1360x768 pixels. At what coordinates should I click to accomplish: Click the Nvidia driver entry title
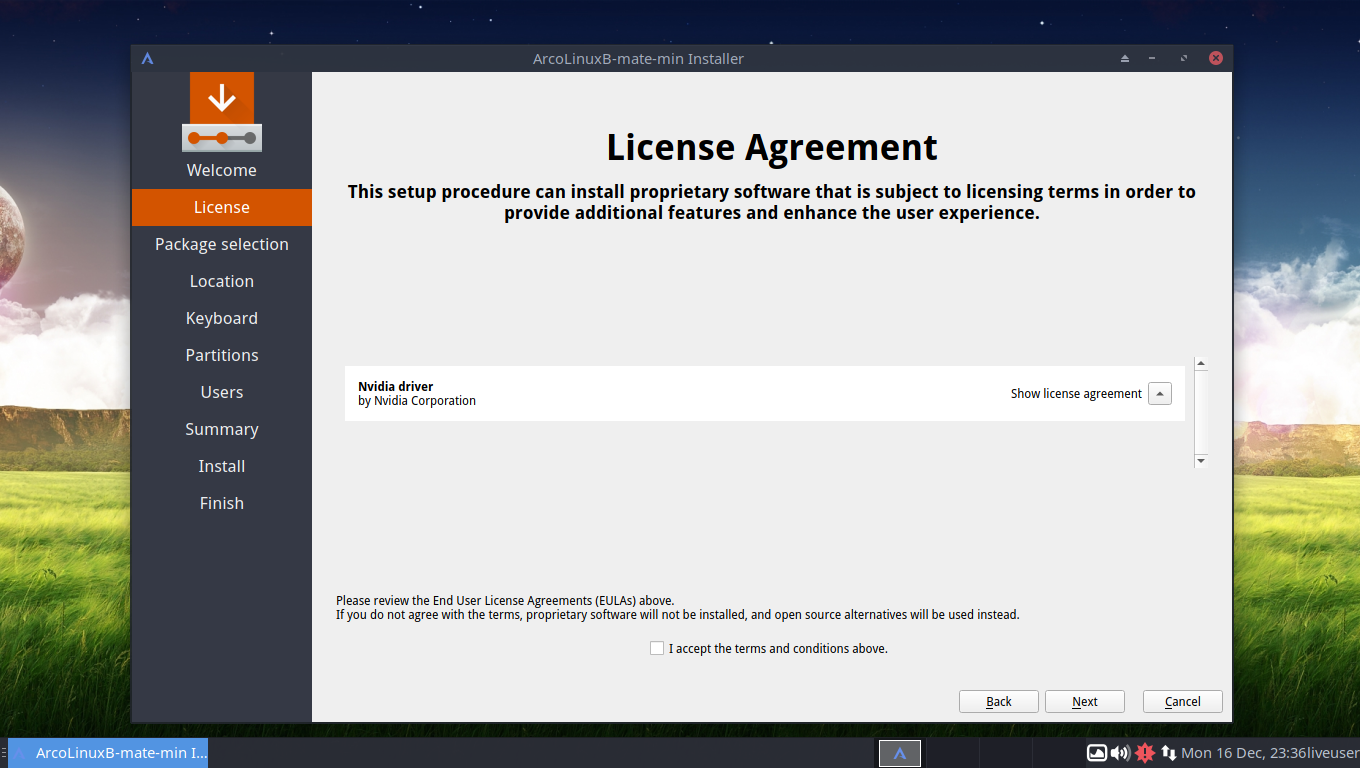396,387
